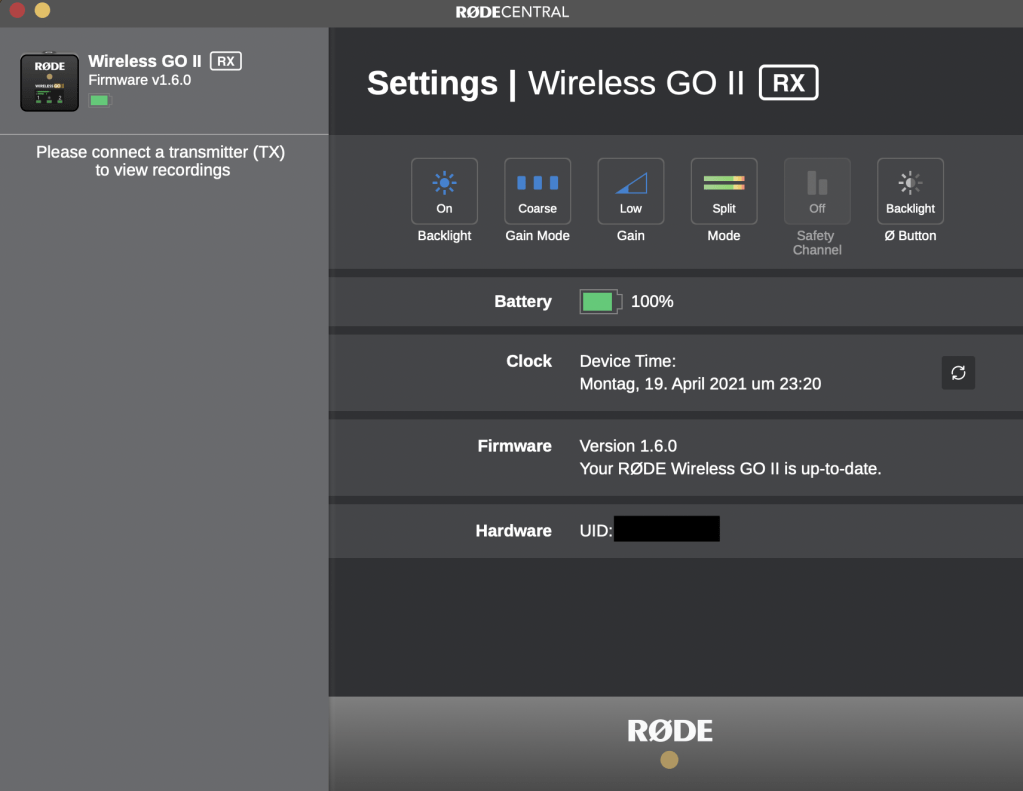
Task: Change the Low Gain level
Action: click(x=630, y=191)
